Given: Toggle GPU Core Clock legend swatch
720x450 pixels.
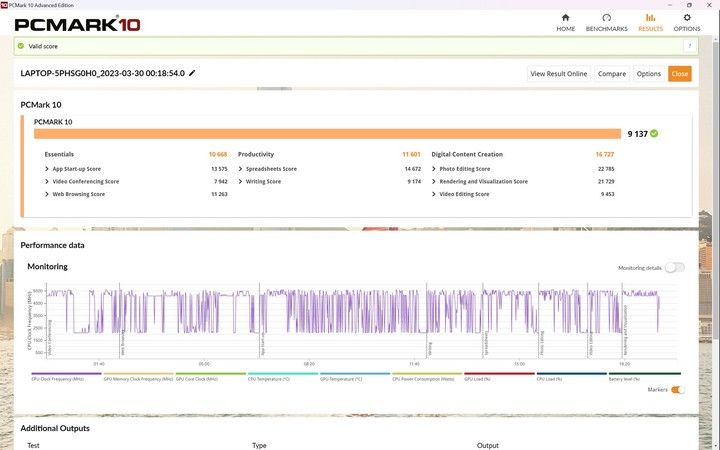Looking at the screenshot, I should (211, 374).
